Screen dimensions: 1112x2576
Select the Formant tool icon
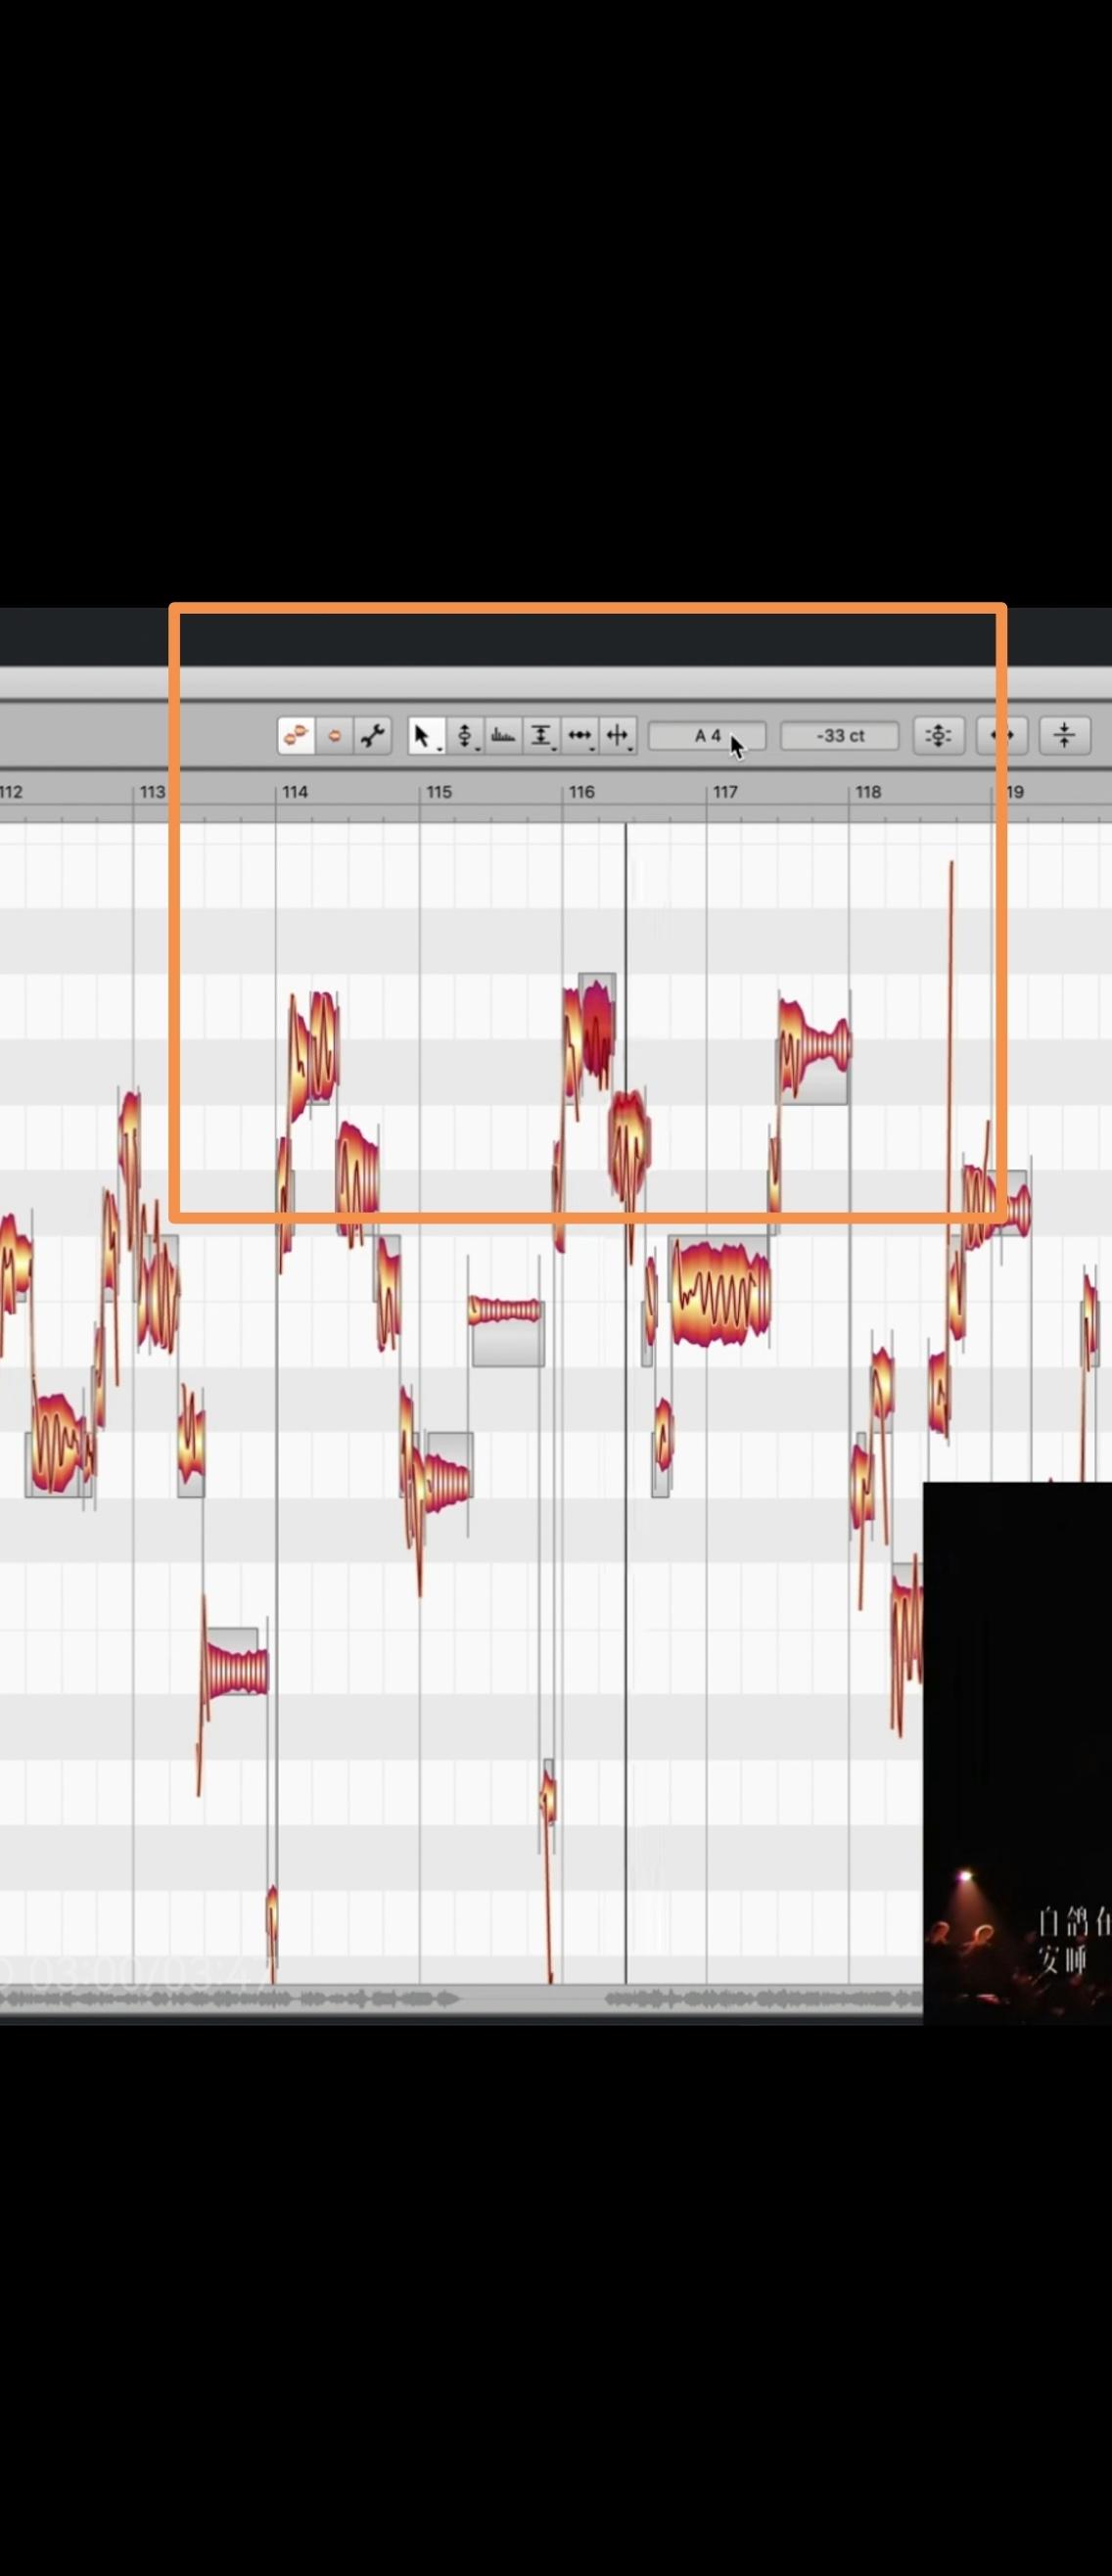(x=503, y=736)
